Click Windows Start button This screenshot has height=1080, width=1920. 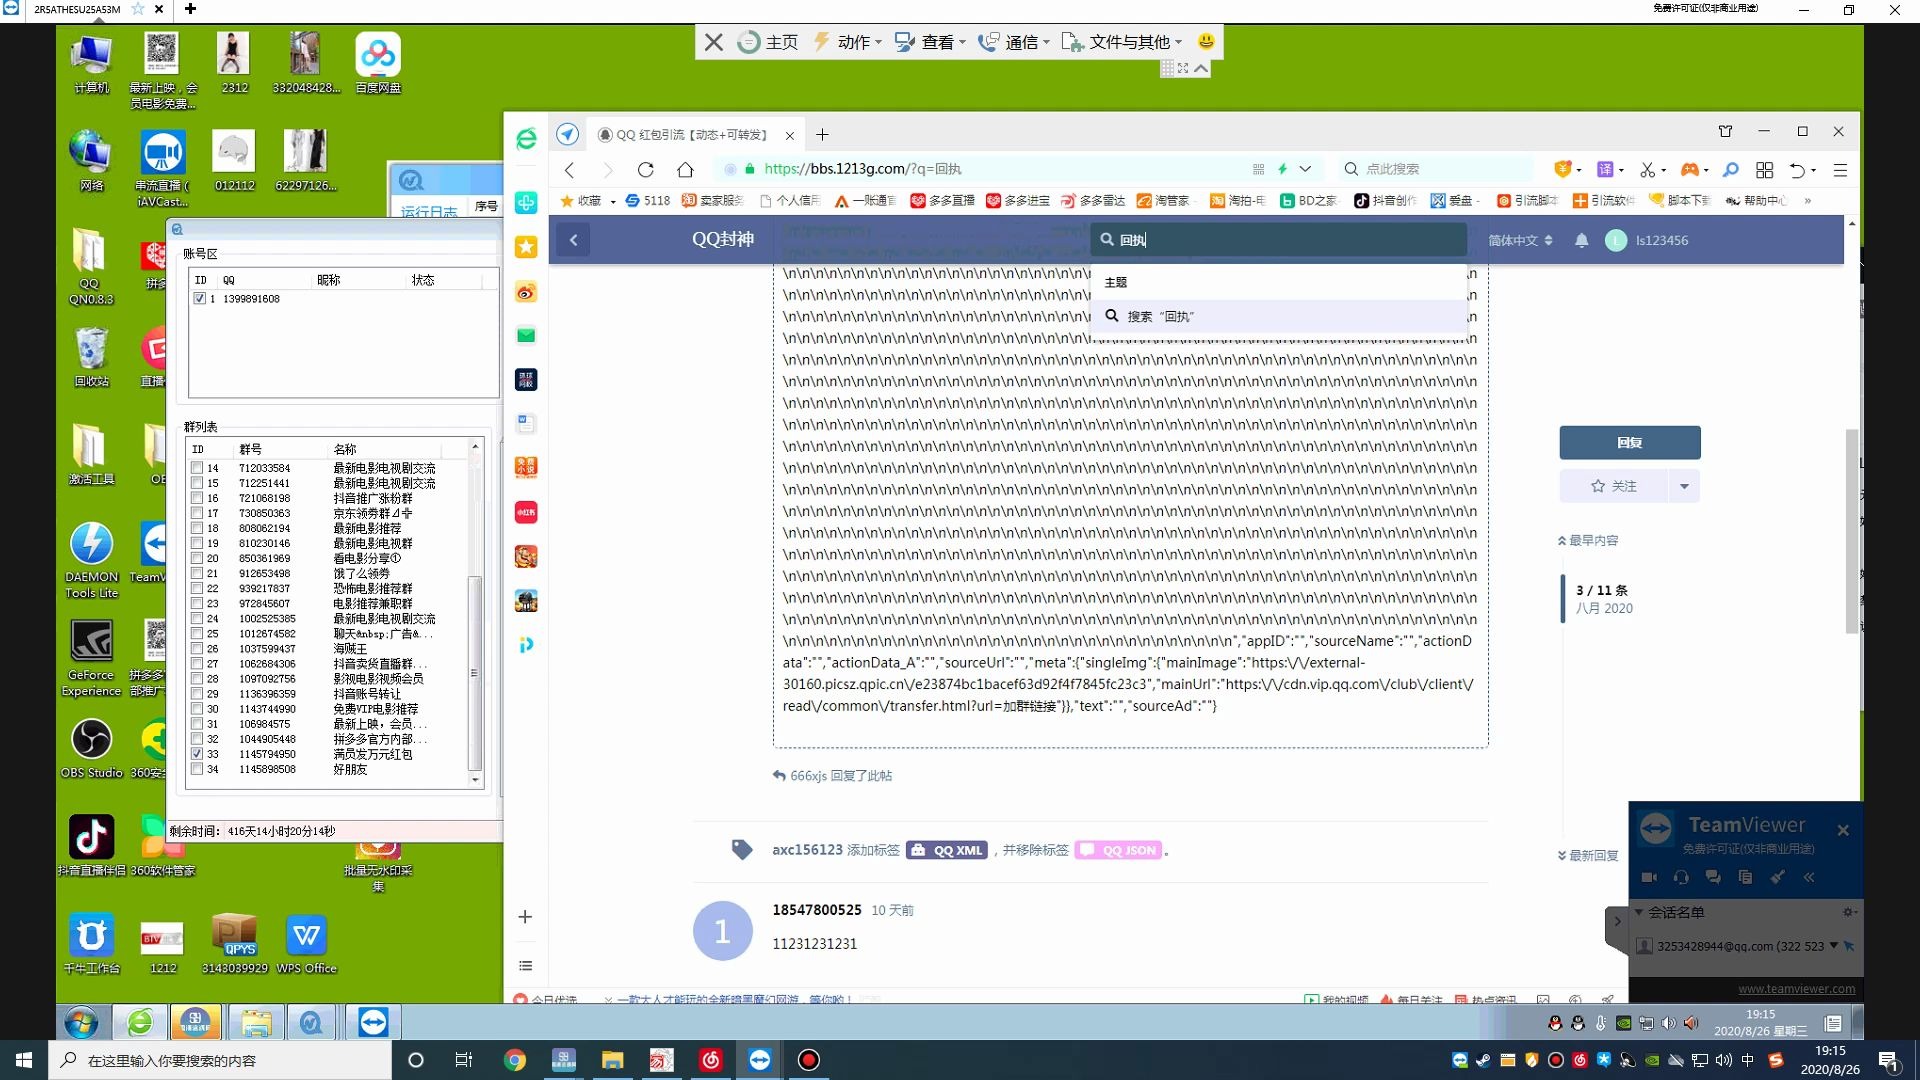pos(24,1060)
